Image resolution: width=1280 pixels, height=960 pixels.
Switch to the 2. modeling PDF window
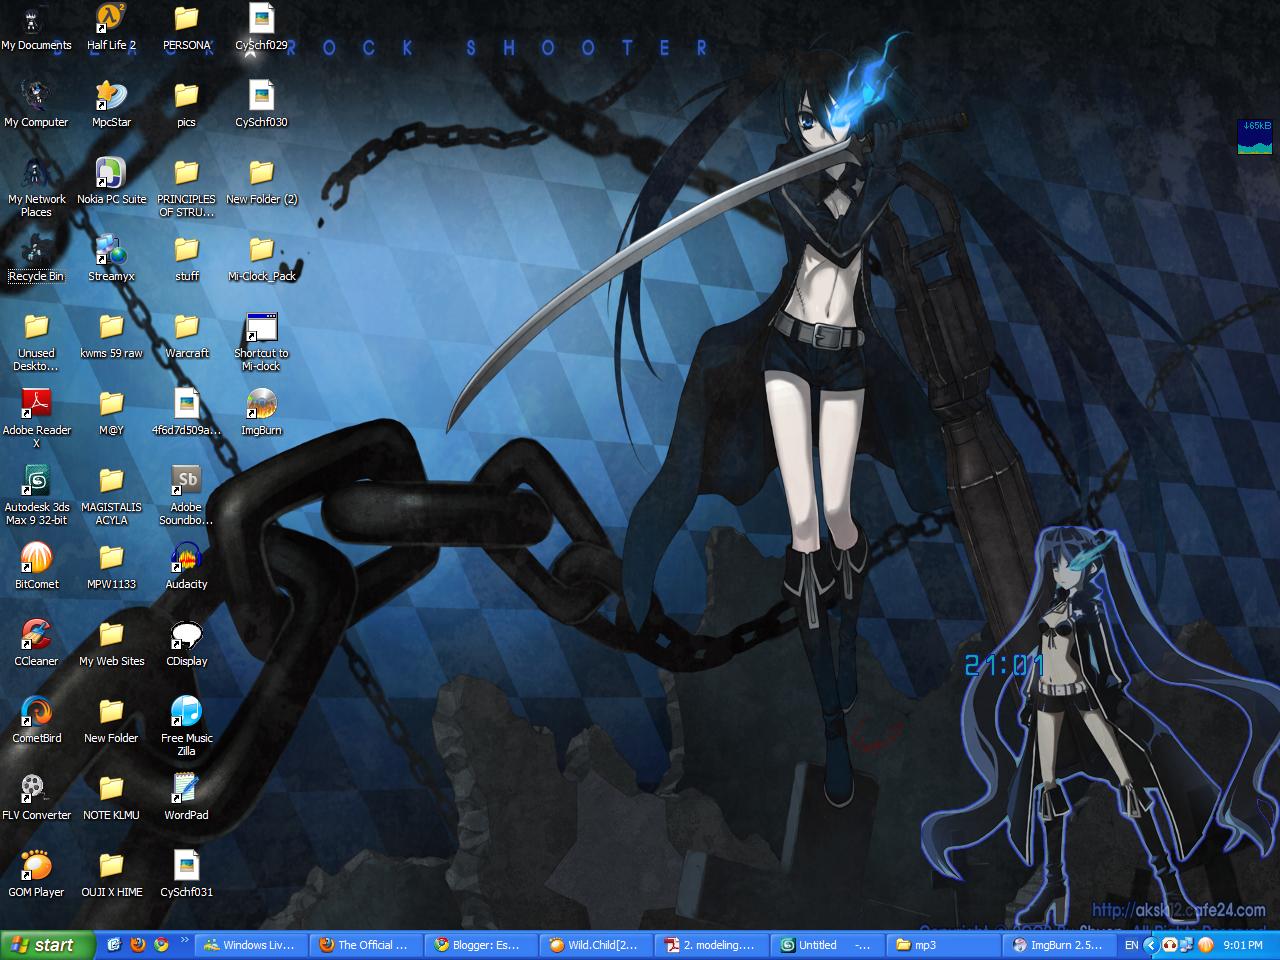[x=712, y=945]
